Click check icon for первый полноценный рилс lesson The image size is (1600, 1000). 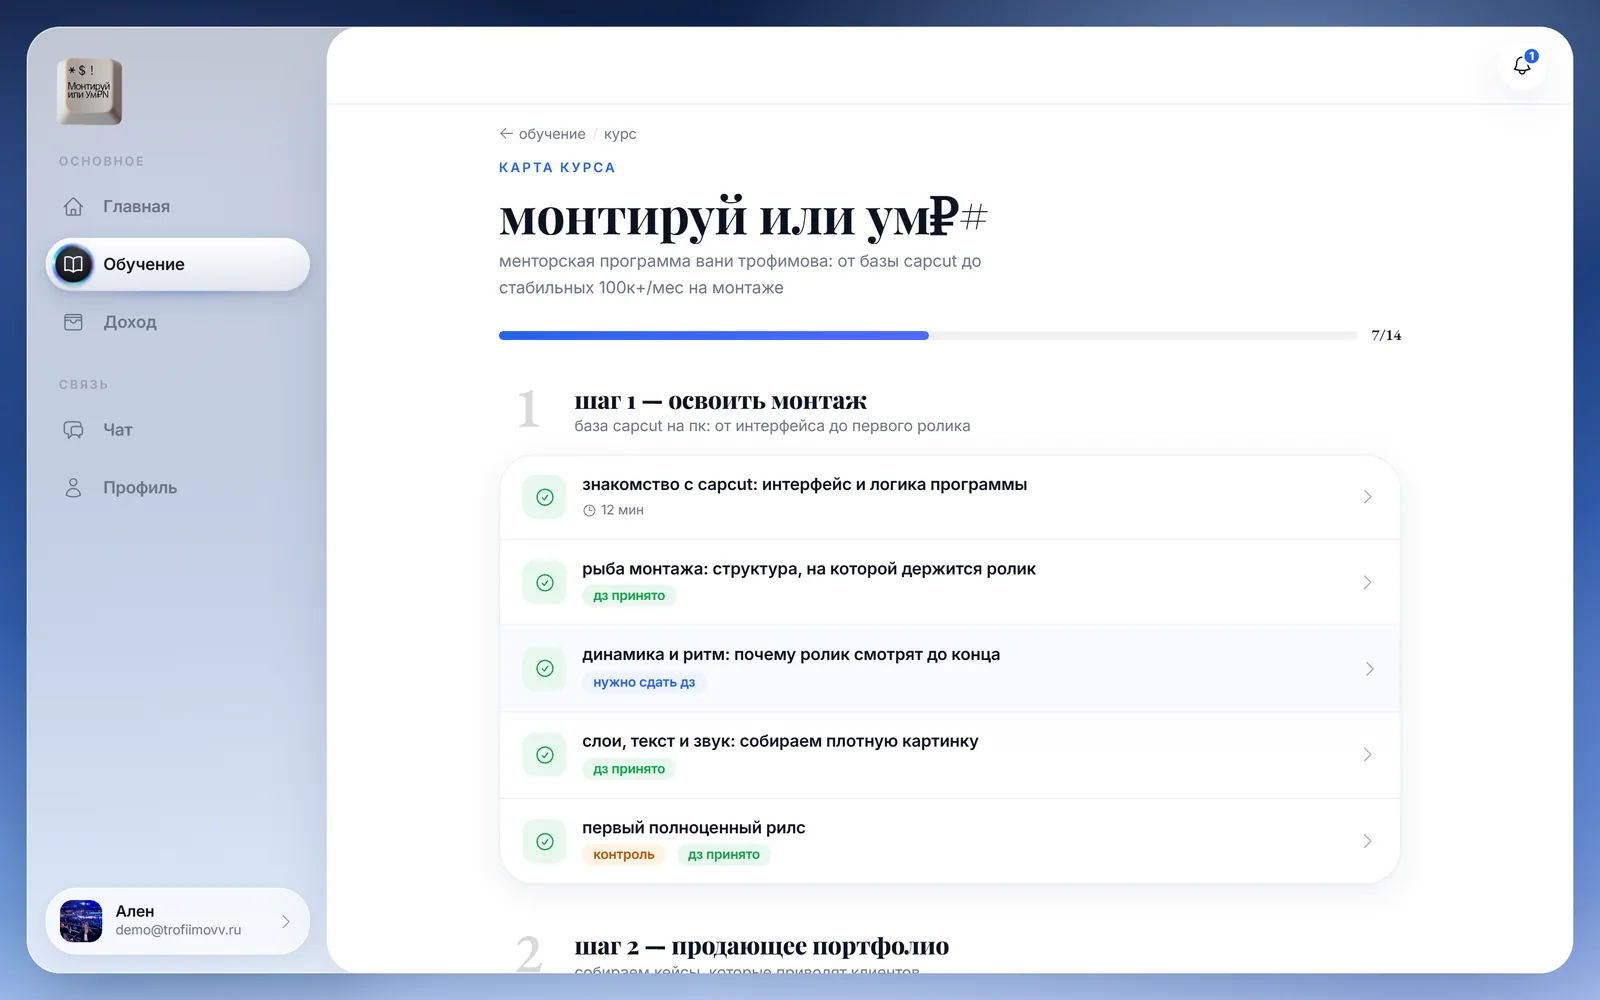pos(545,841)
